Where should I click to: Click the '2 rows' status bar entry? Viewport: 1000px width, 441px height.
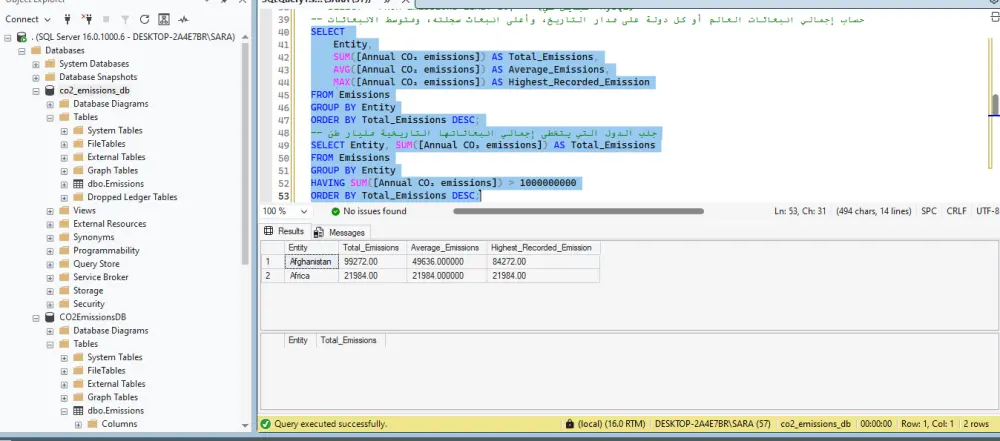[976, 424]
